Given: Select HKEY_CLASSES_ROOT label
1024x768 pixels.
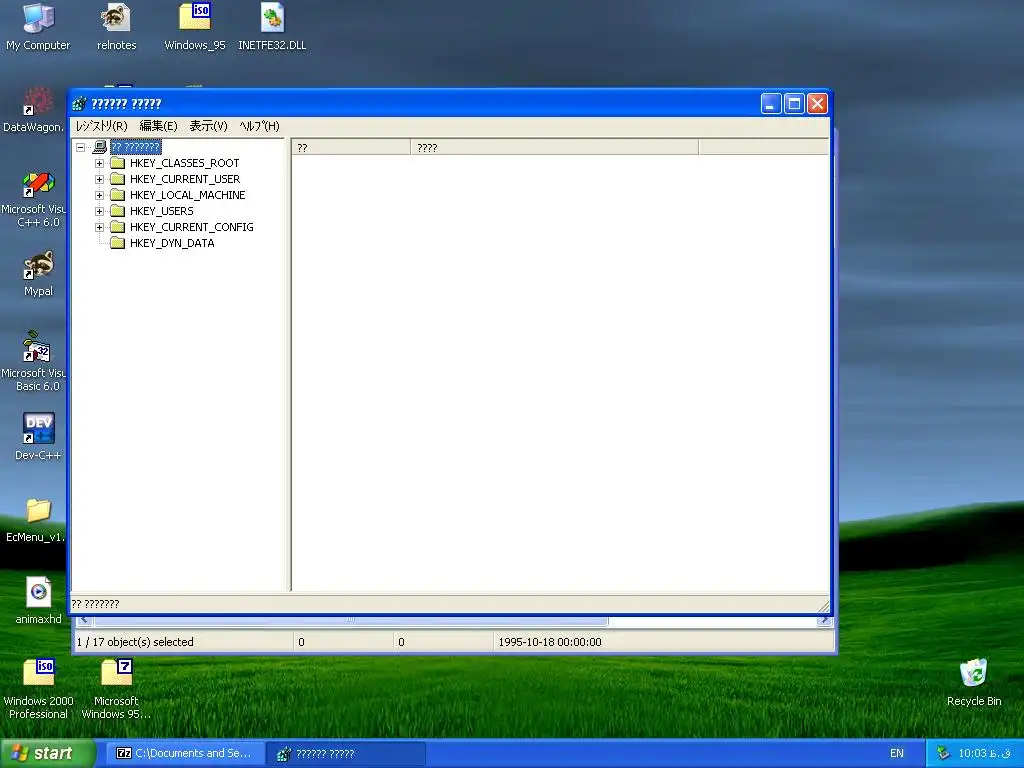Looking at the screenshot, I should click(x=184, y=163).
